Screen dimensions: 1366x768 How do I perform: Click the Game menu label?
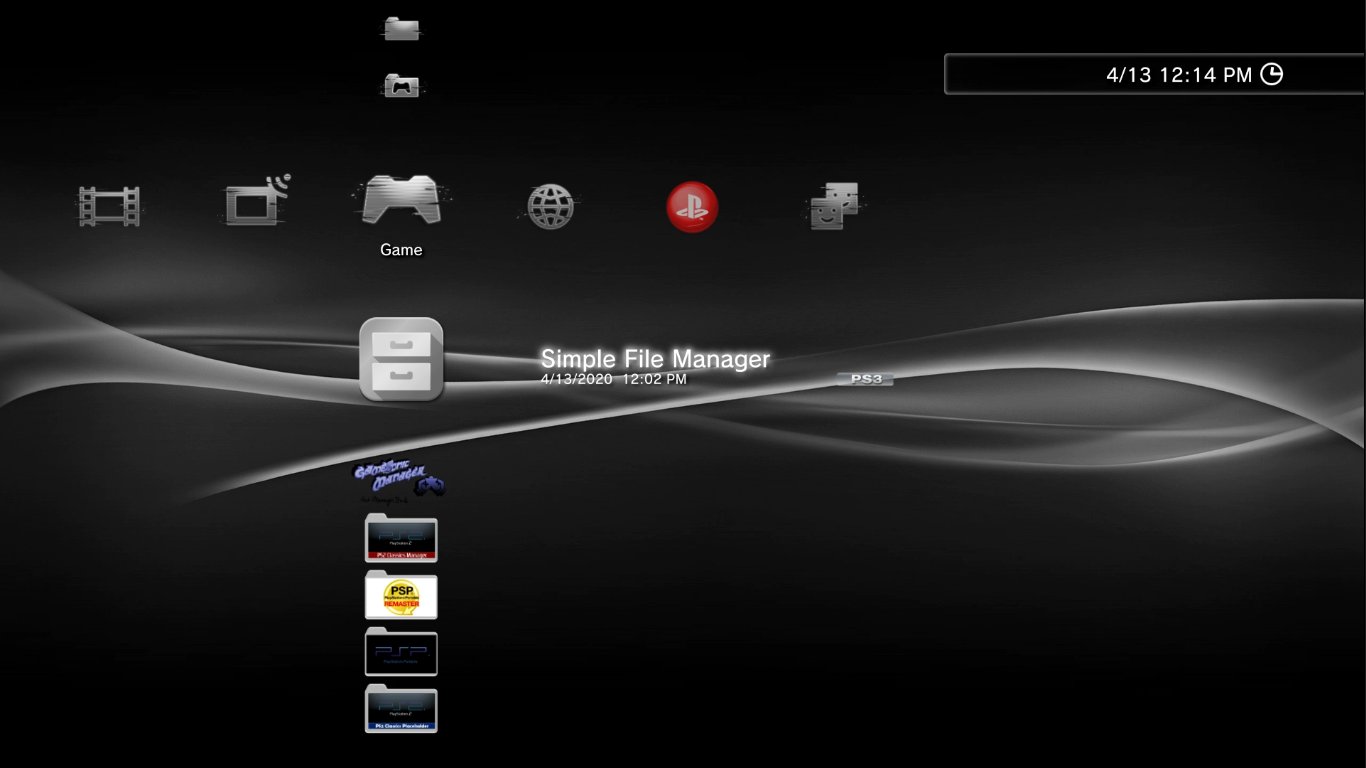point(401,250)
